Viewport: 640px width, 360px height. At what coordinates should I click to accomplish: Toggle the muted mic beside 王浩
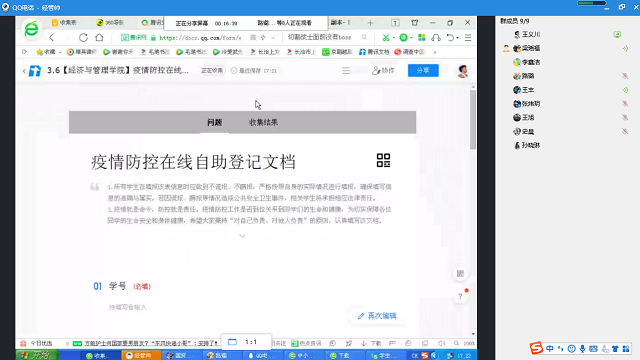(624, 118)
